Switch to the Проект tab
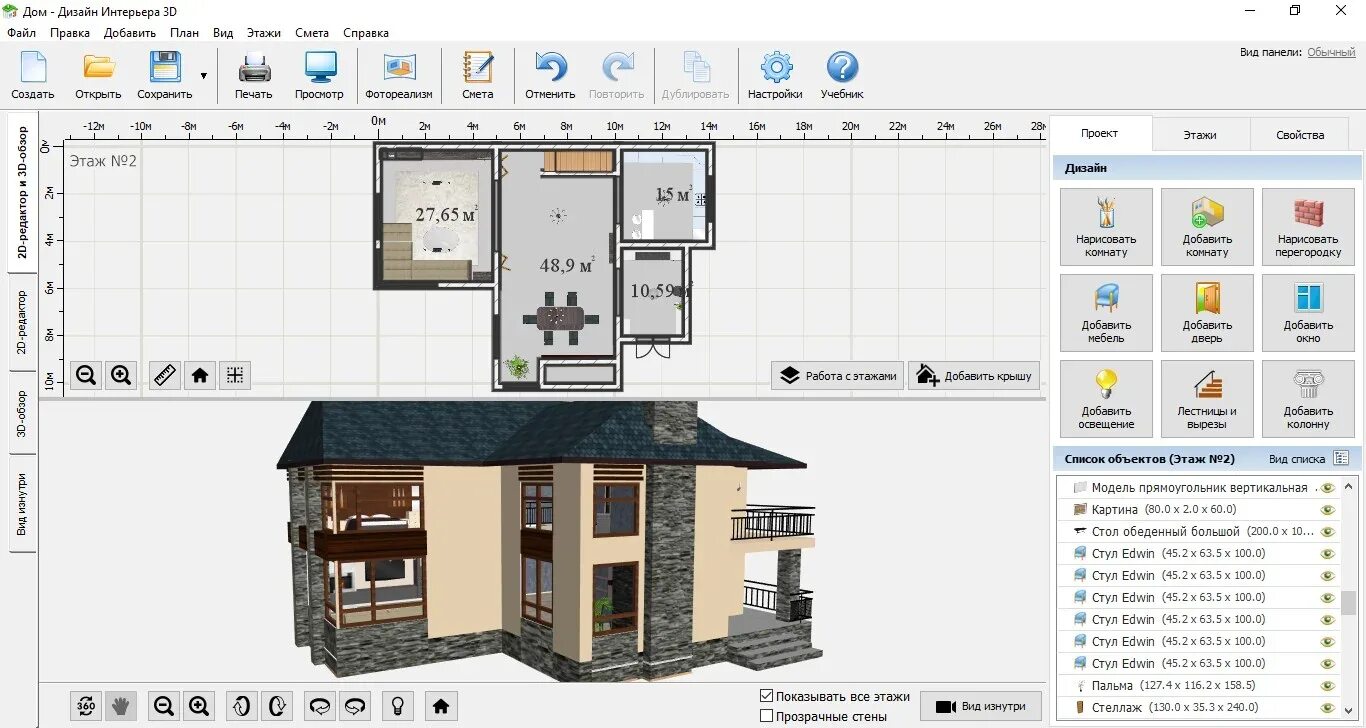The width and height of the screenshot is (1366, 728). [x=1100, y=133]
